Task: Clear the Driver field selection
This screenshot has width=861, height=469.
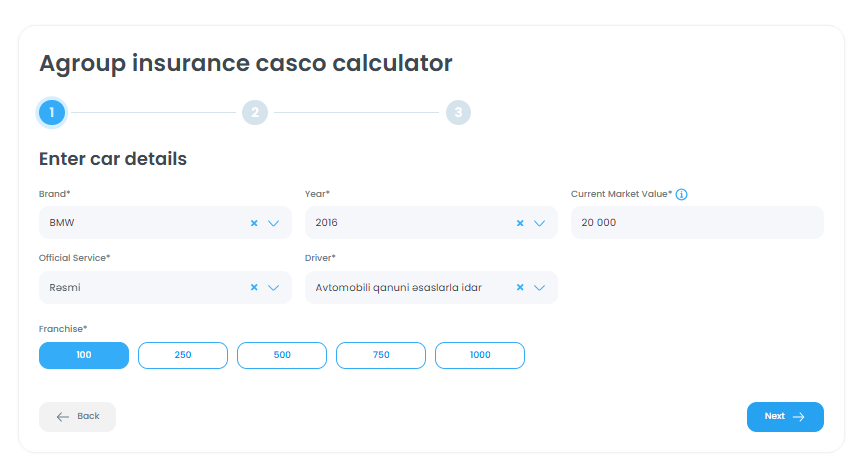Action: tap(520, 287)
